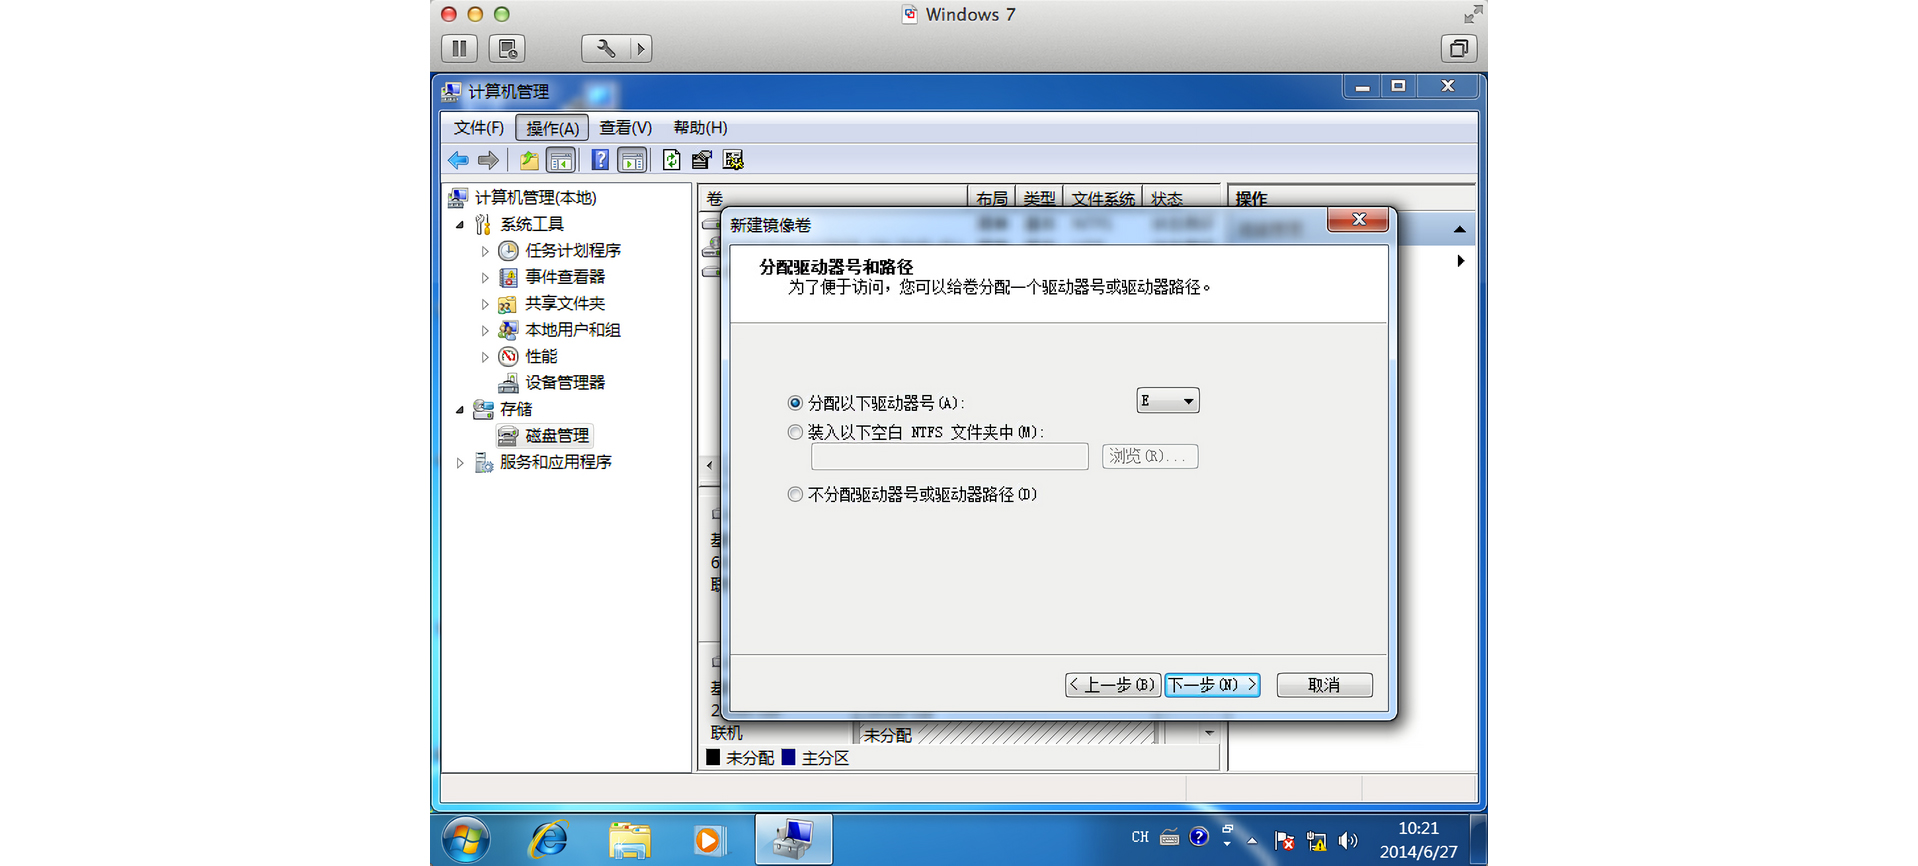Screen dimensions: 1918x866
Task: Click the CH language indicator
Action: tap(1140, 838)
